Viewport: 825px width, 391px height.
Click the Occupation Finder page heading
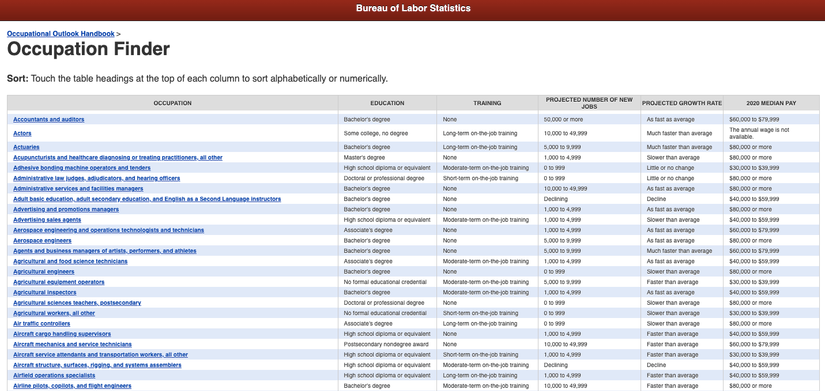point(88,49)
